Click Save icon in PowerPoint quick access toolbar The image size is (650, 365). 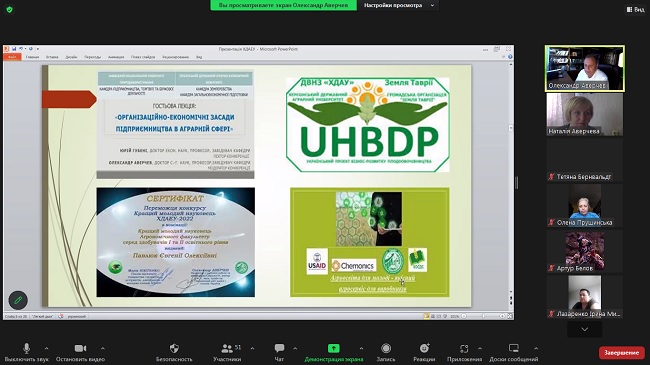tap(14, 49)
